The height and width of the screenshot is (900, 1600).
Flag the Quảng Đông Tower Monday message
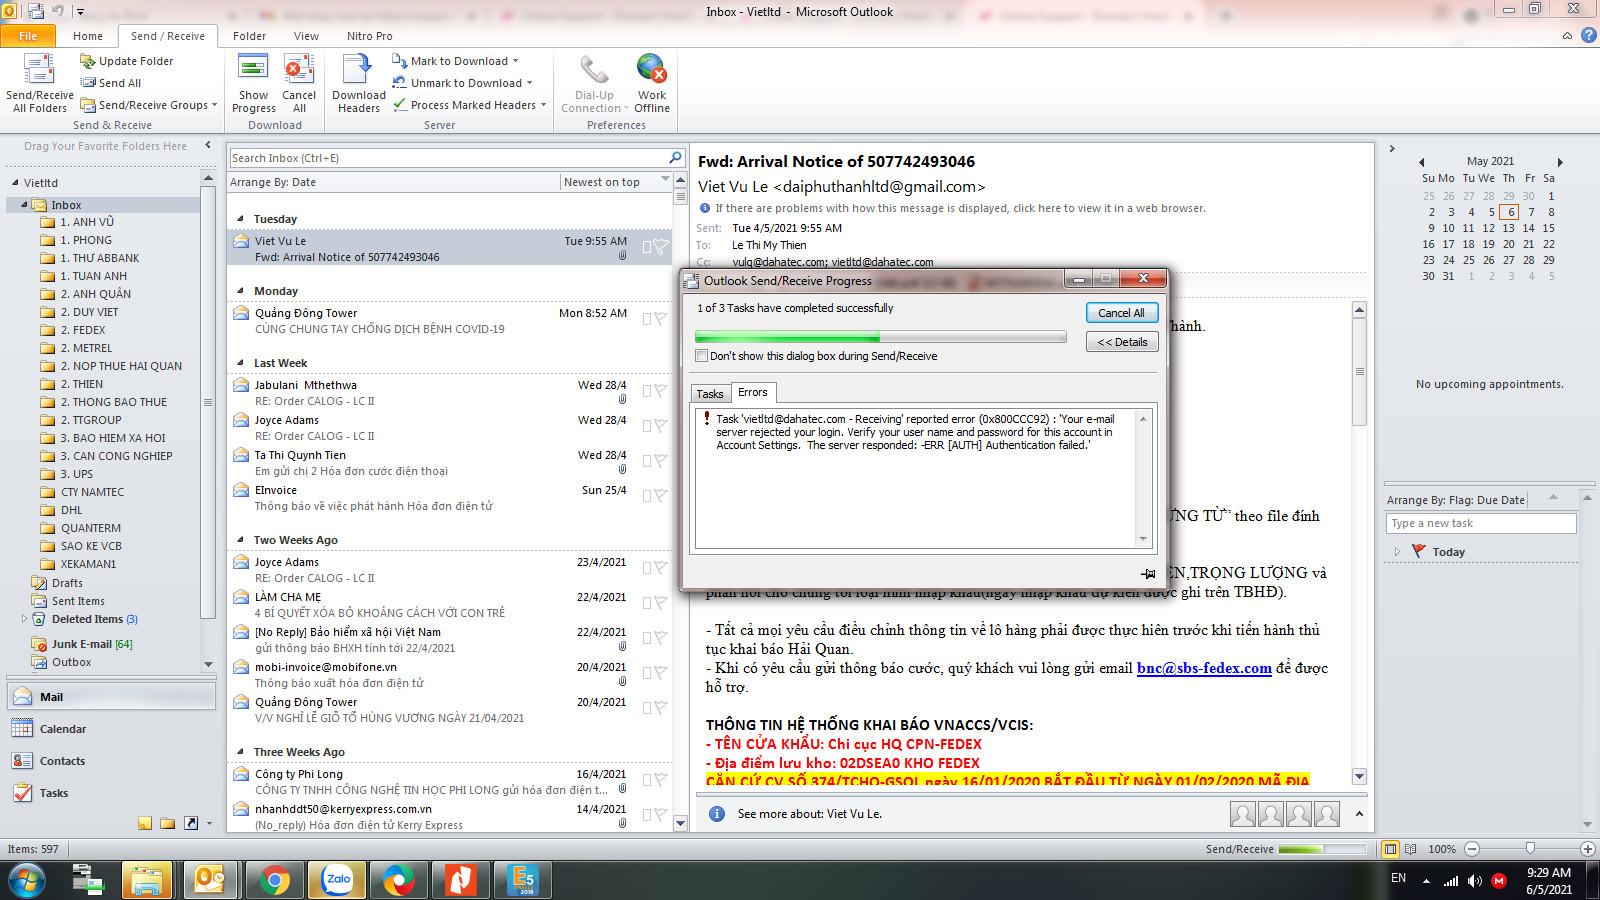pos(659,318)
